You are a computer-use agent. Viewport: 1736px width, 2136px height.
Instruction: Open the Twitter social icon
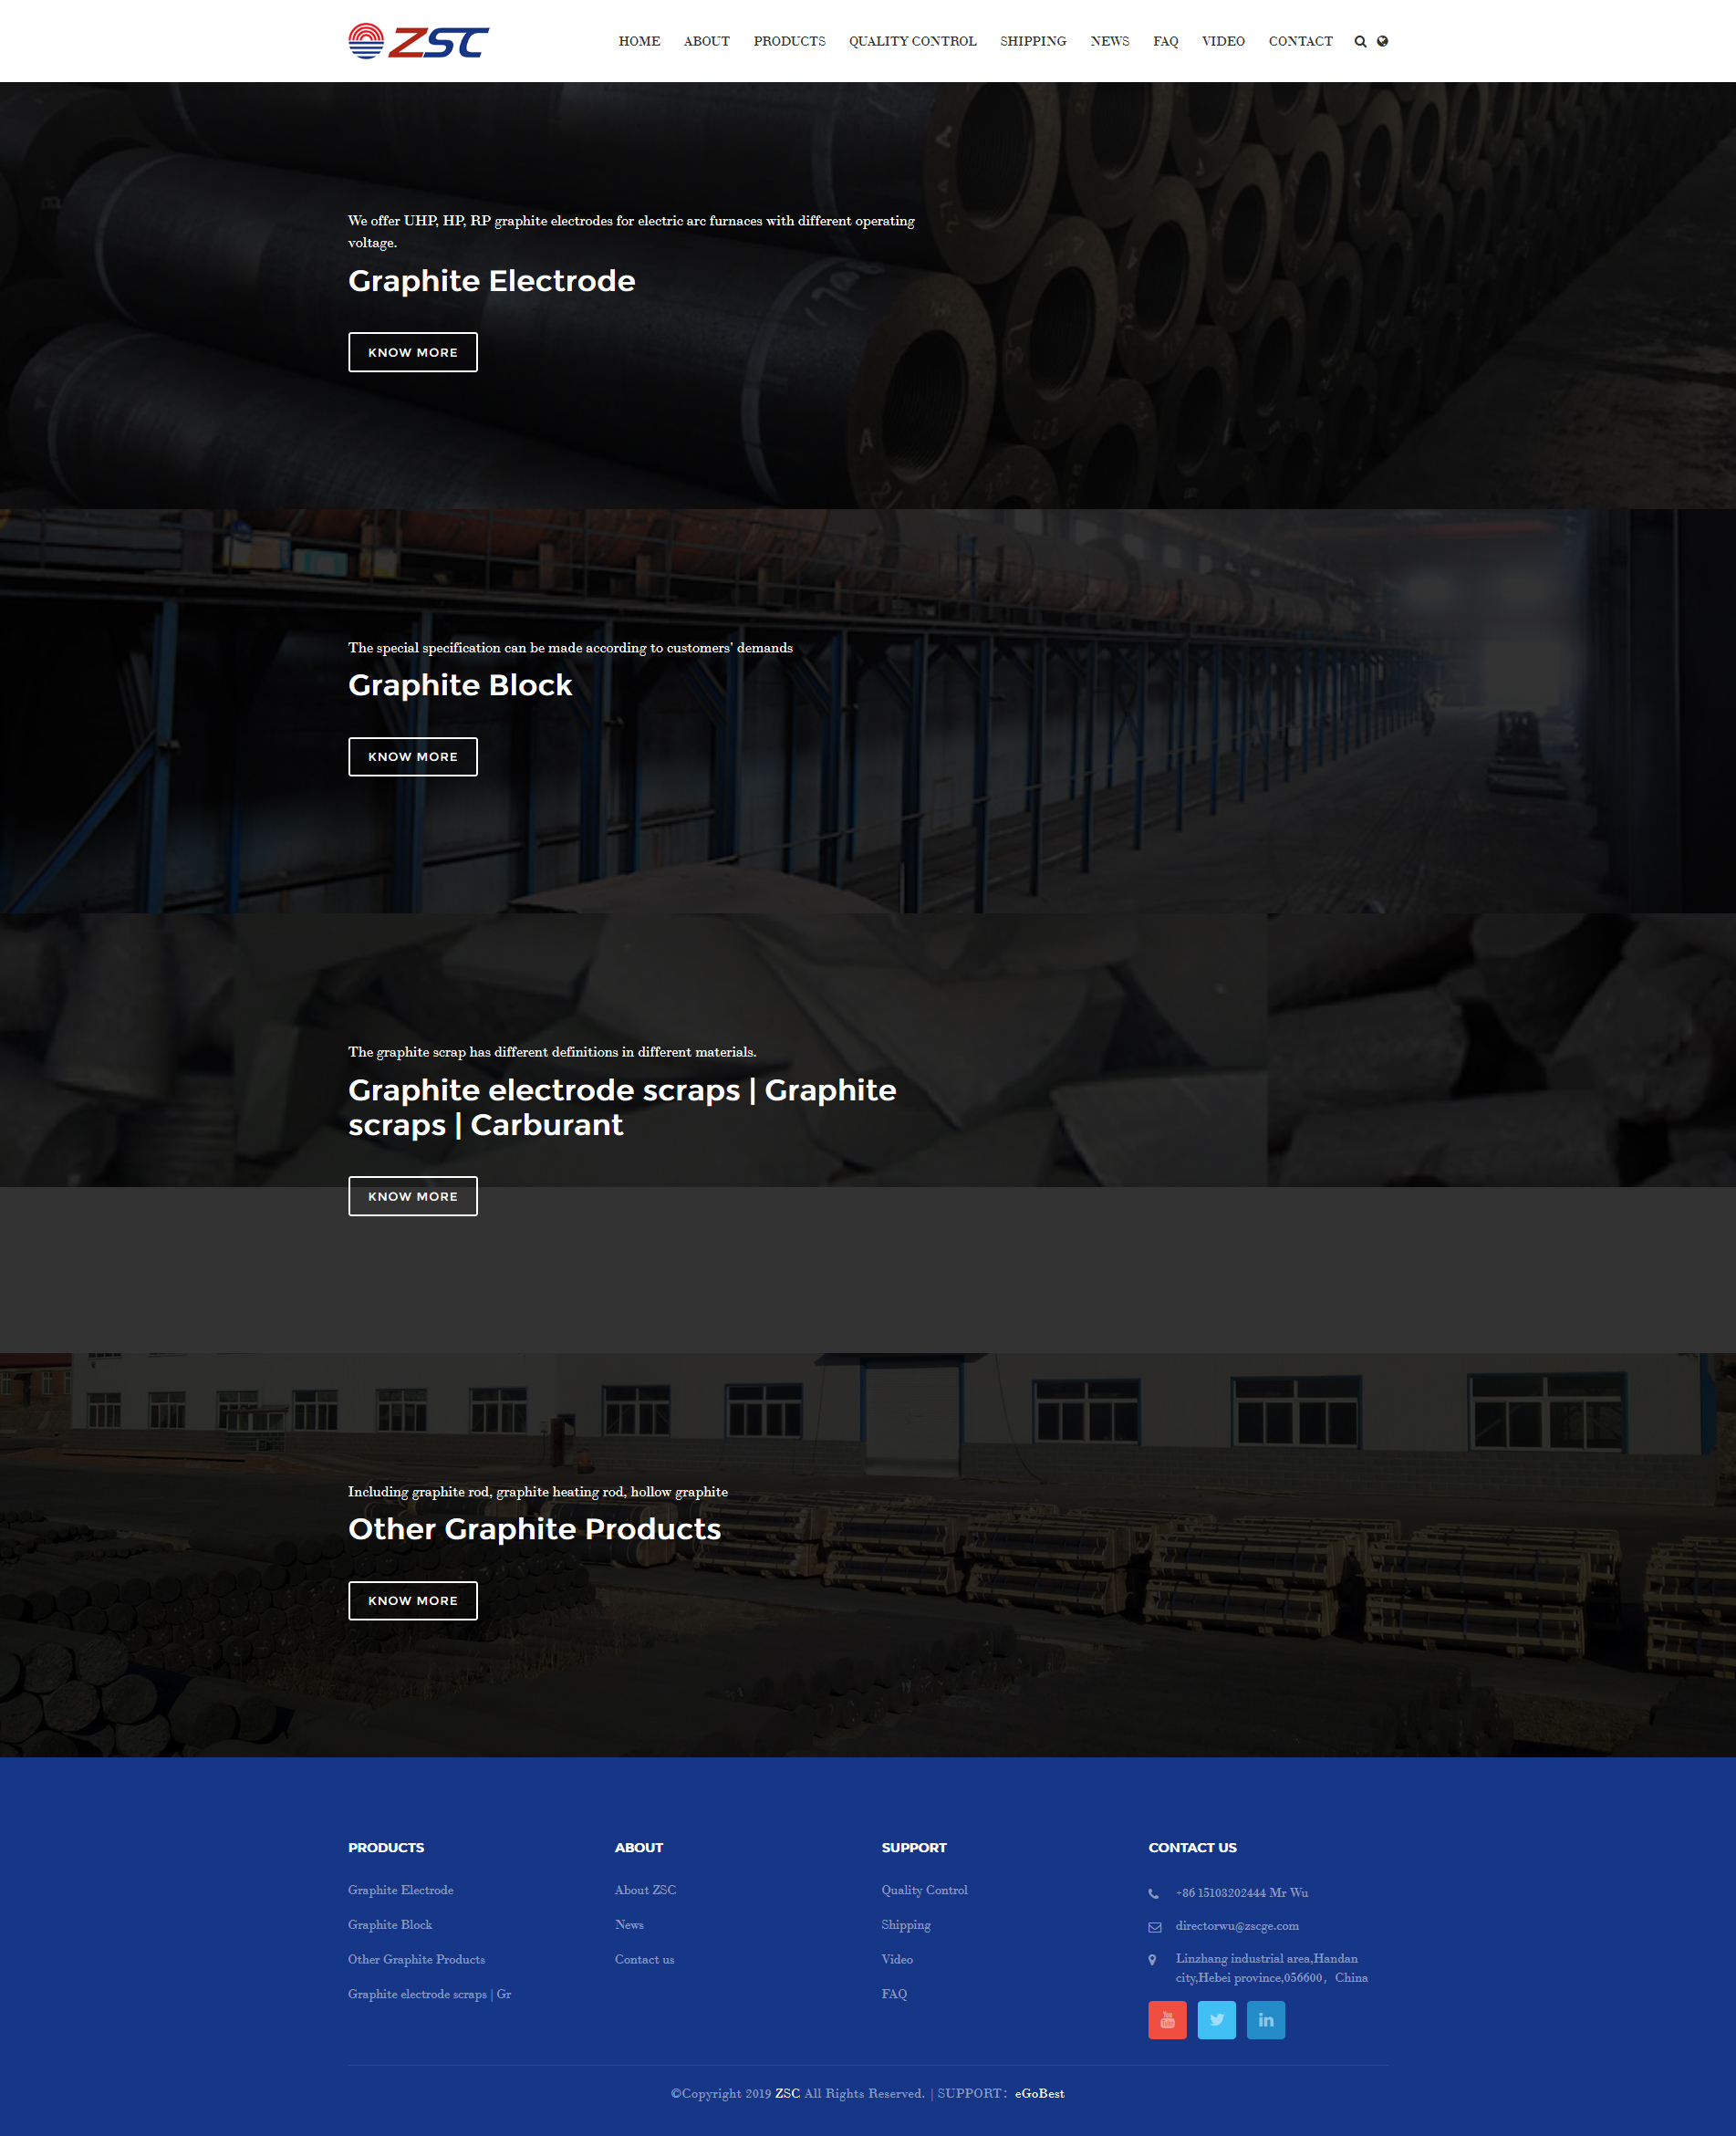1216,2019
